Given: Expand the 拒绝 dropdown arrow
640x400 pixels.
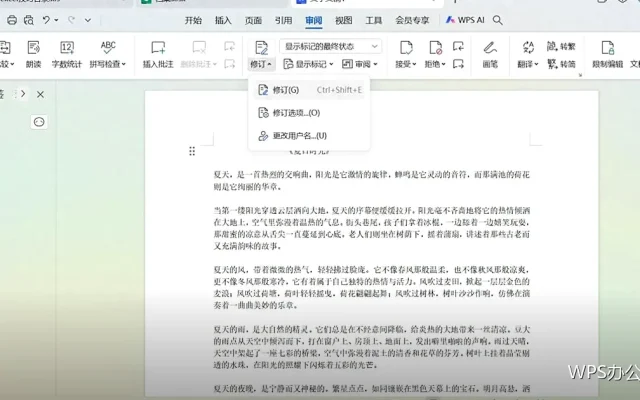Looking at the screenshot, I should [443, 64].
